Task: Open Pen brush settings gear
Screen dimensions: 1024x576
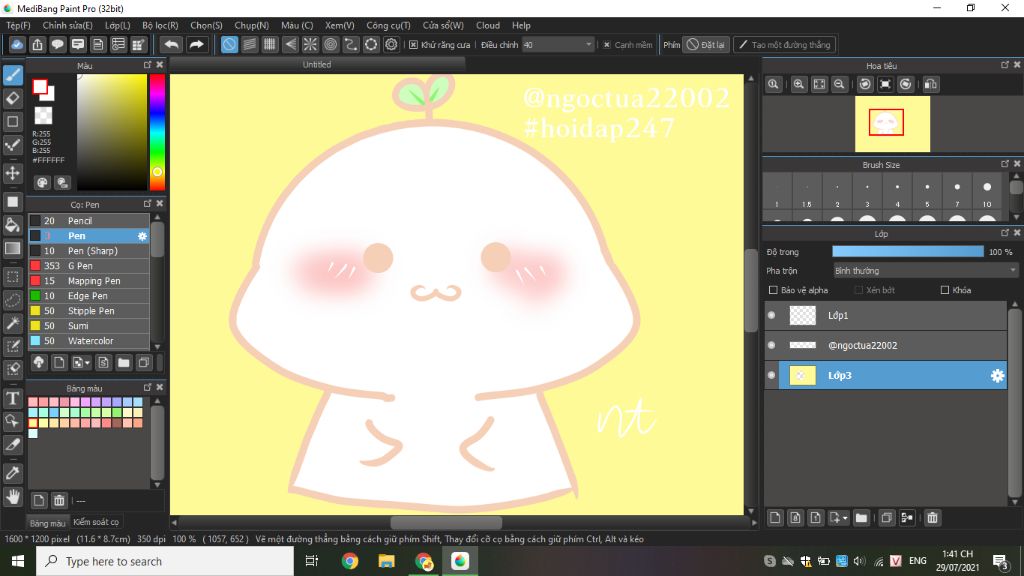Action: click(142, 236)
